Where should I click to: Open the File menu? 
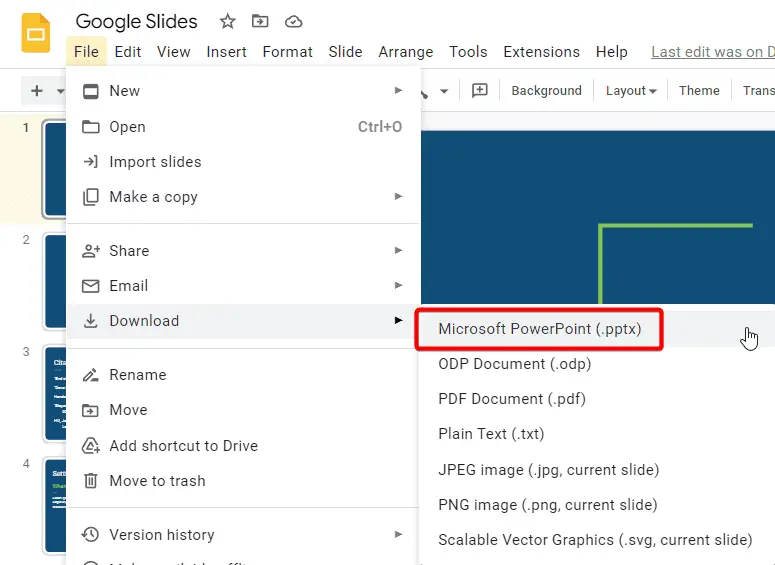[x=86, y=51]
